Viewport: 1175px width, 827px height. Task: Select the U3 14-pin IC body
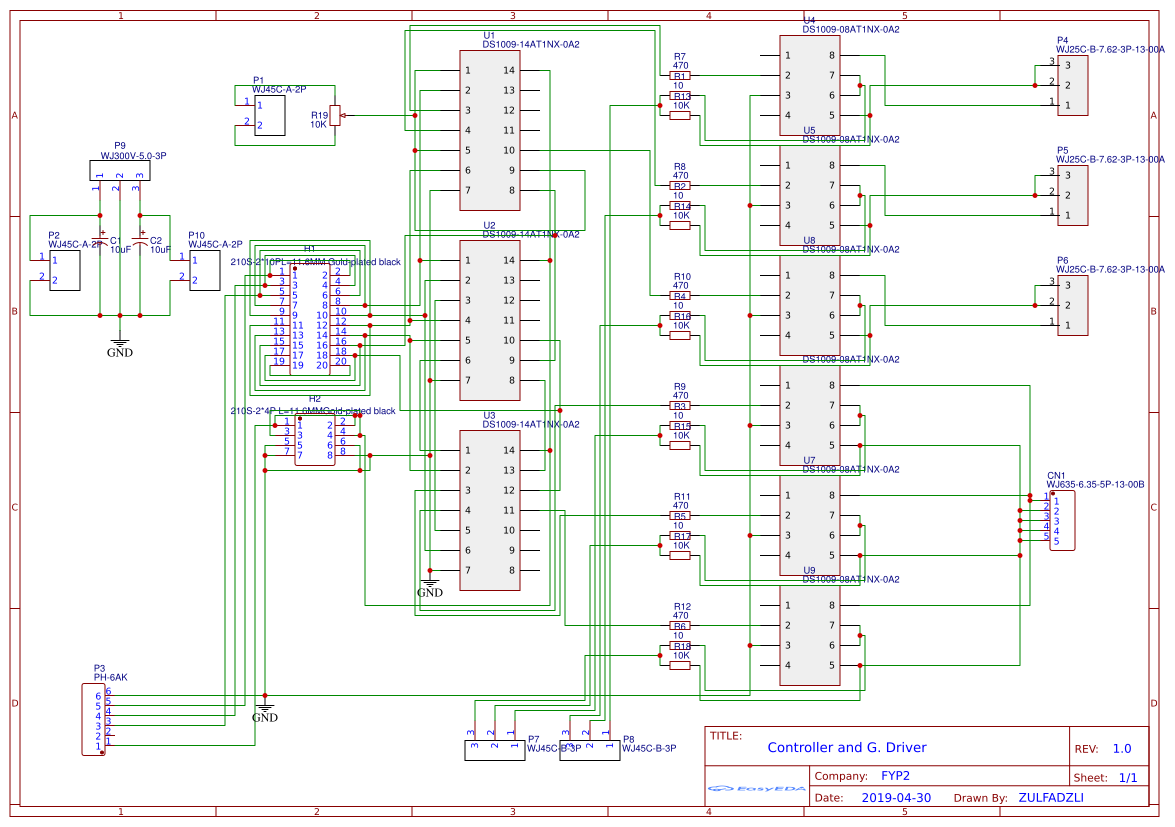(x=489, y=510)
